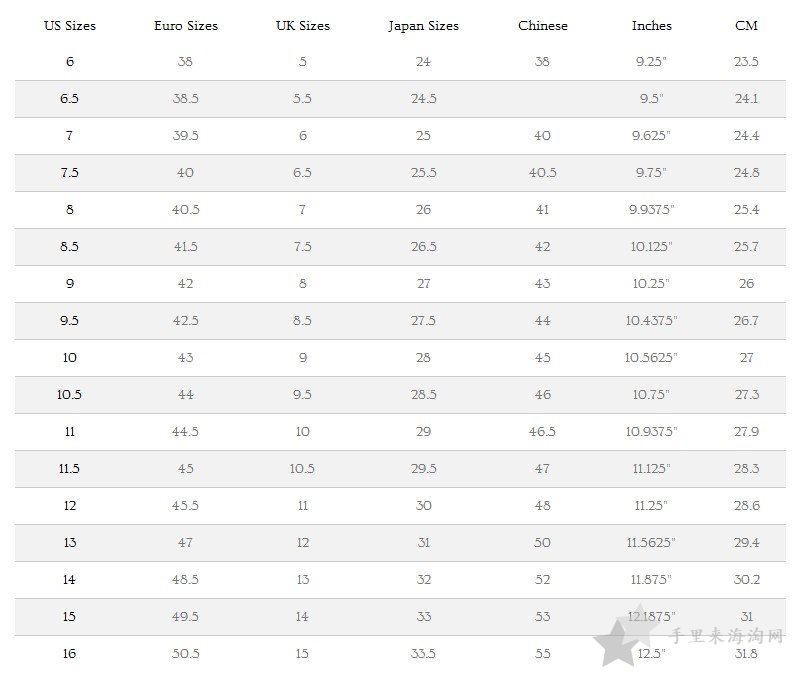Screen dimensions: 796x682
Task: Click the Euro size 39.5 cell
Action: point(185,136)
